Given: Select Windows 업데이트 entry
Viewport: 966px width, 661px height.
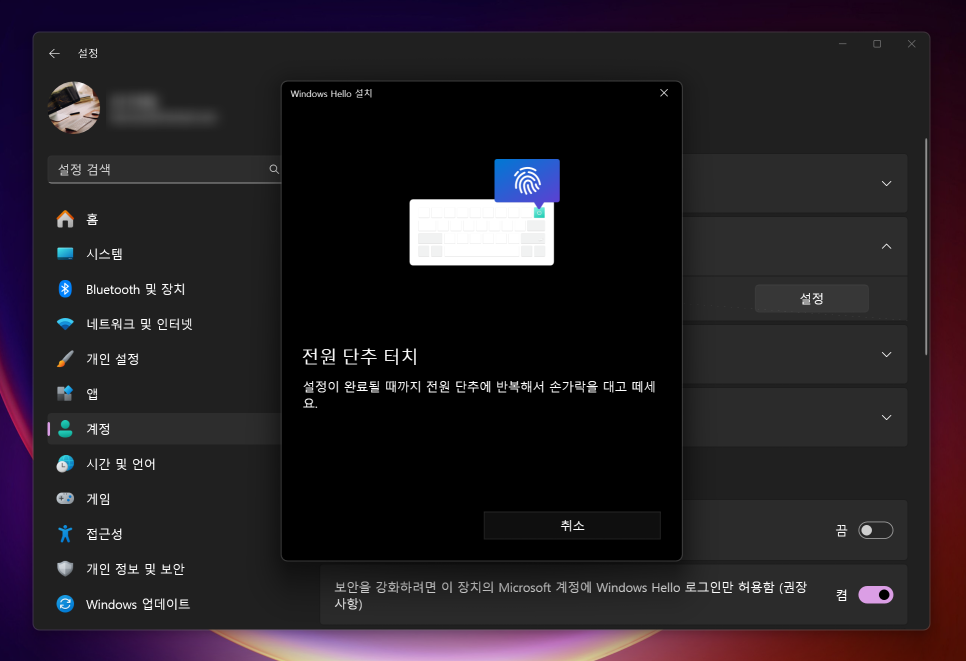Looking at the screenshot, I should point(164,604).
